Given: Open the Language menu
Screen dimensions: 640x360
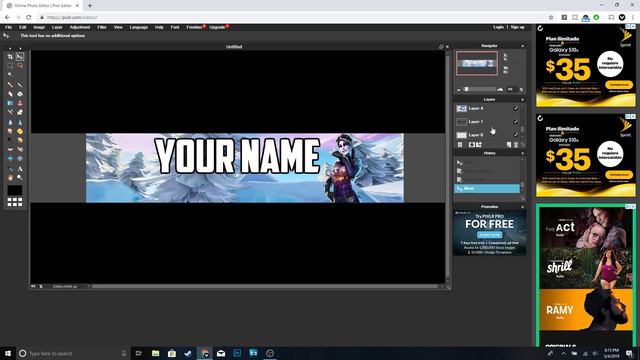Looking at the screenshot, I should click(x=139, y=27).
